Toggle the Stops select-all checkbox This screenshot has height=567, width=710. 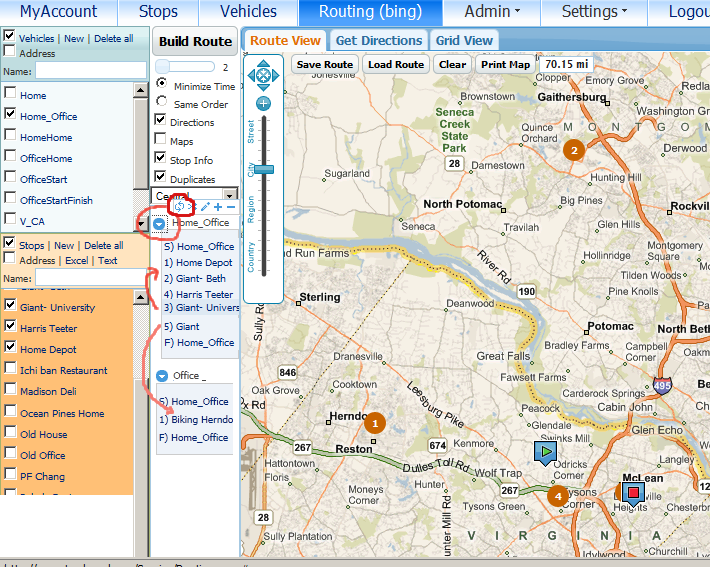tap(9, 243)
